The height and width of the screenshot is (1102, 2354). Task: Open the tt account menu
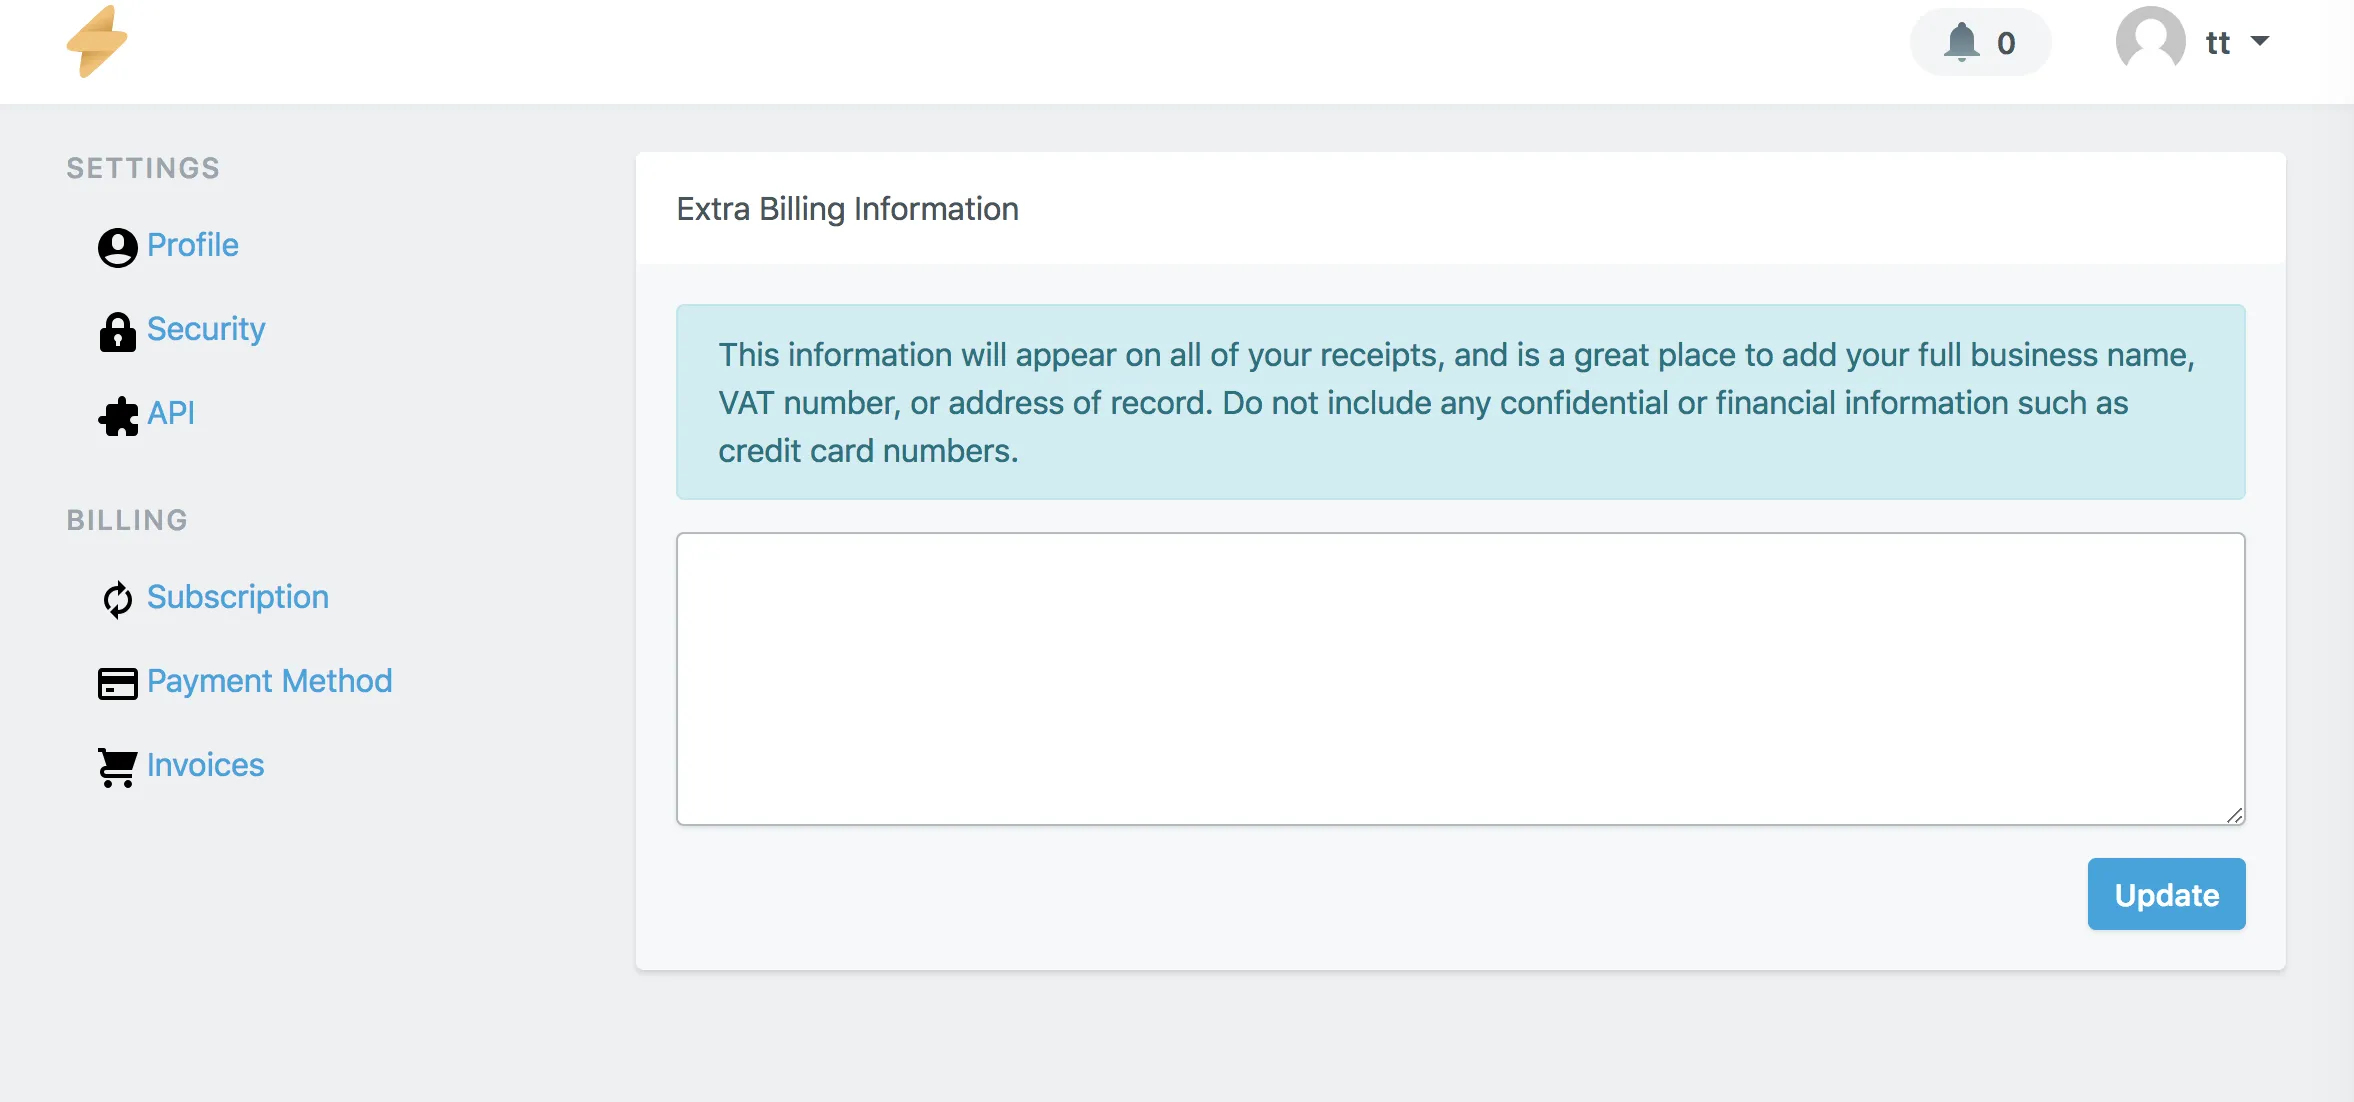2217,43
